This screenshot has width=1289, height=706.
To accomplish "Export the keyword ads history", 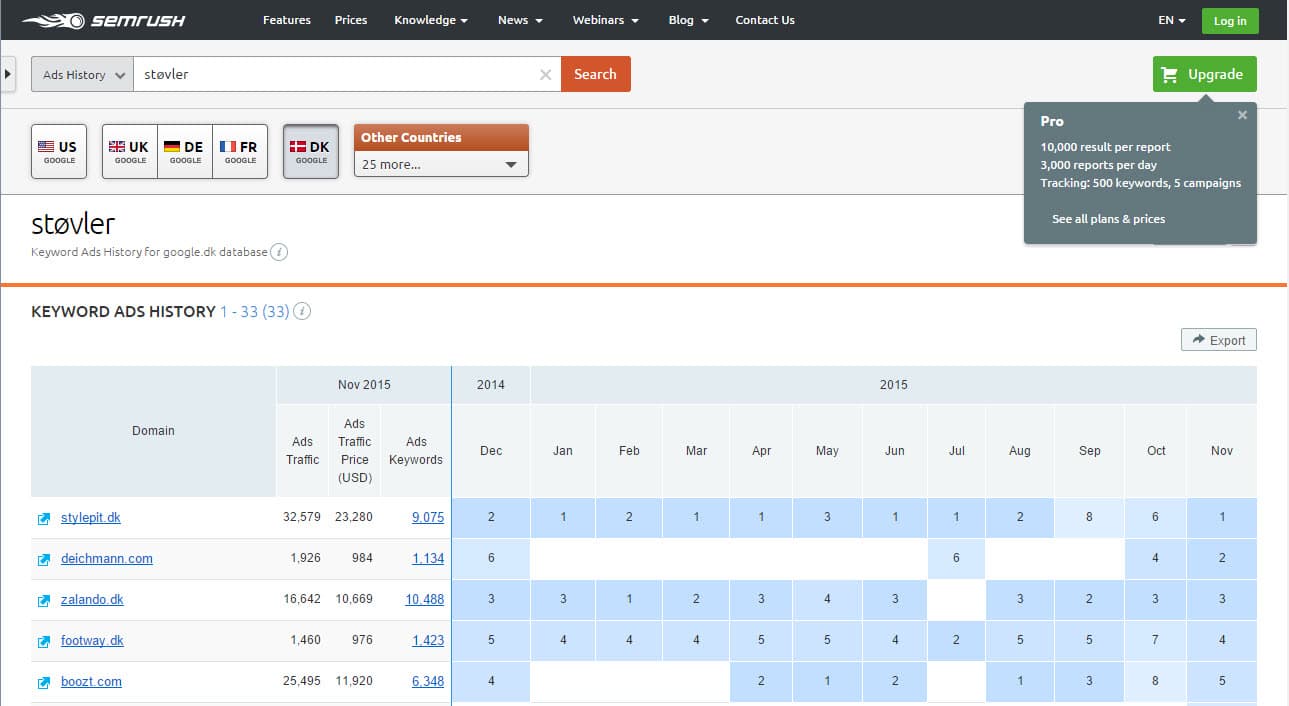I will 1218,340.
